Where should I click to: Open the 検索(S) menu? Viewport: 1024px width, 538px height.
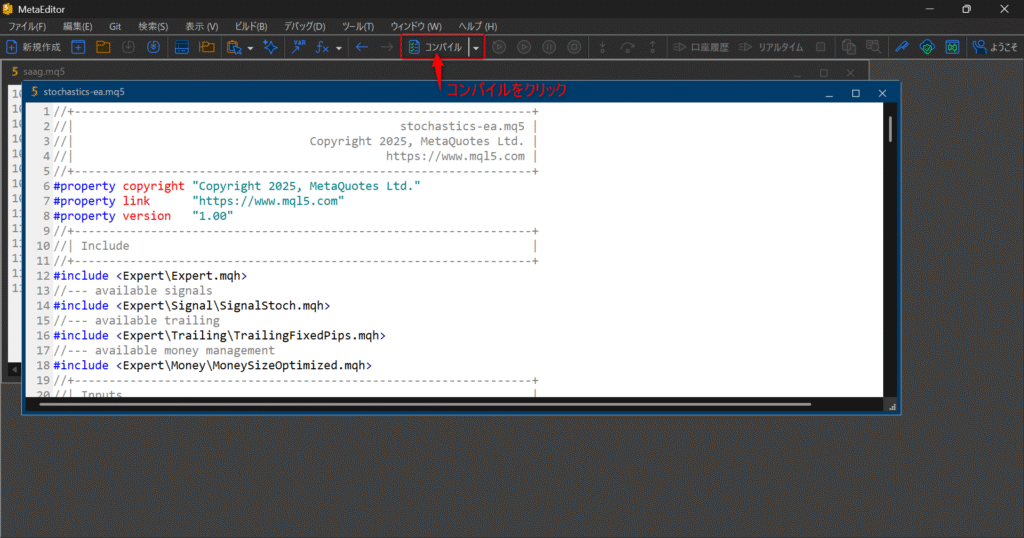153,26
